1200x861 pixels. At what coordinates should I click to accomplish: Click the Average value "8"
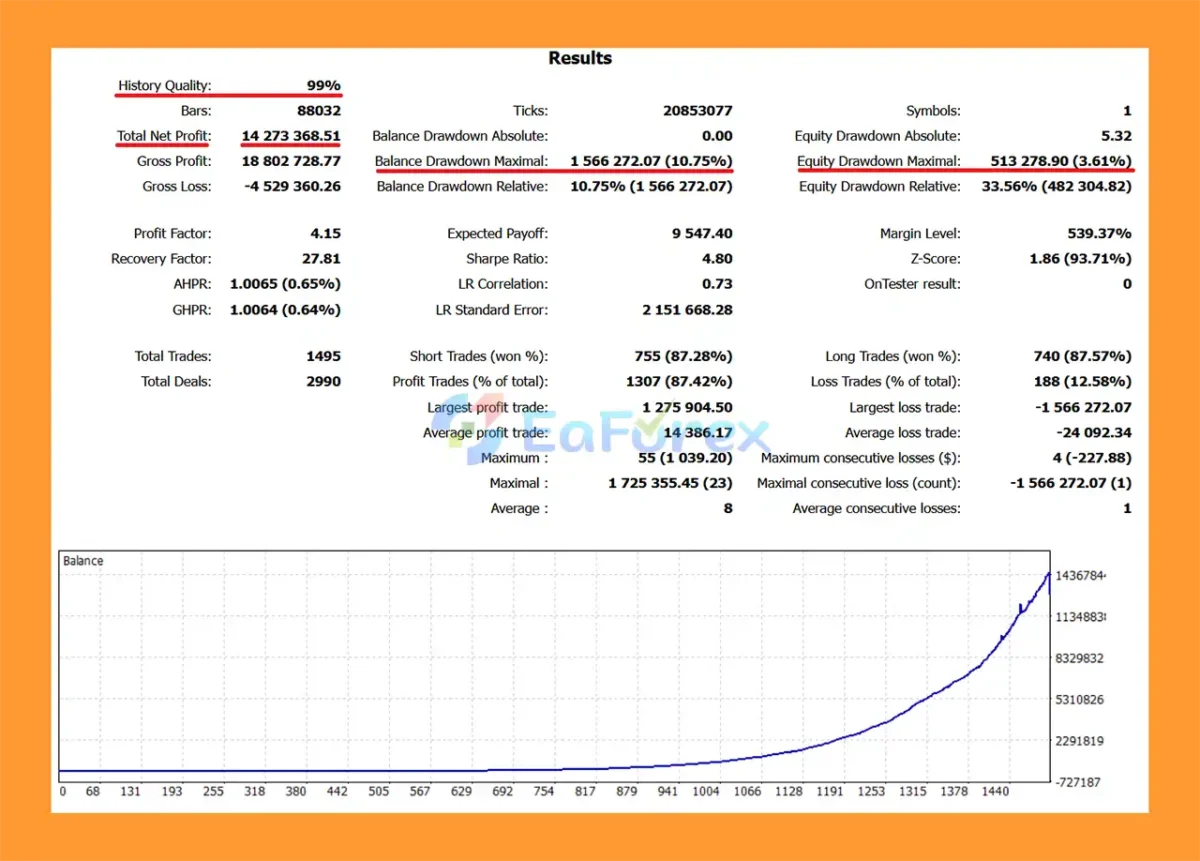click(x=728, y=508)
